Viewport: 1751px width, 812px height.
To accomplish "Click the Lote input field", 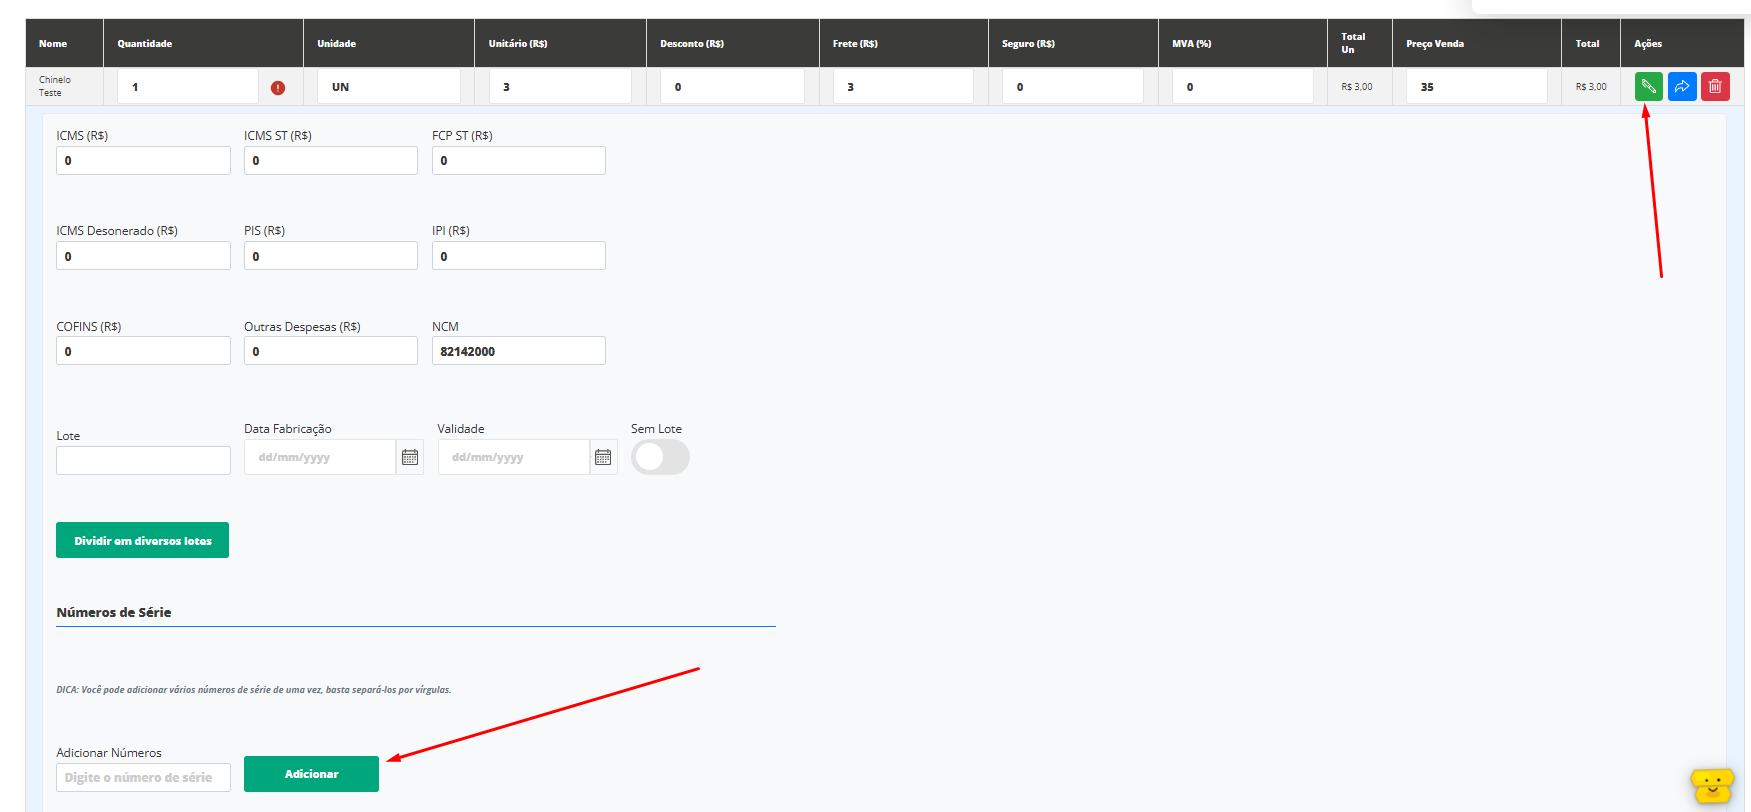I will (143, 460).
